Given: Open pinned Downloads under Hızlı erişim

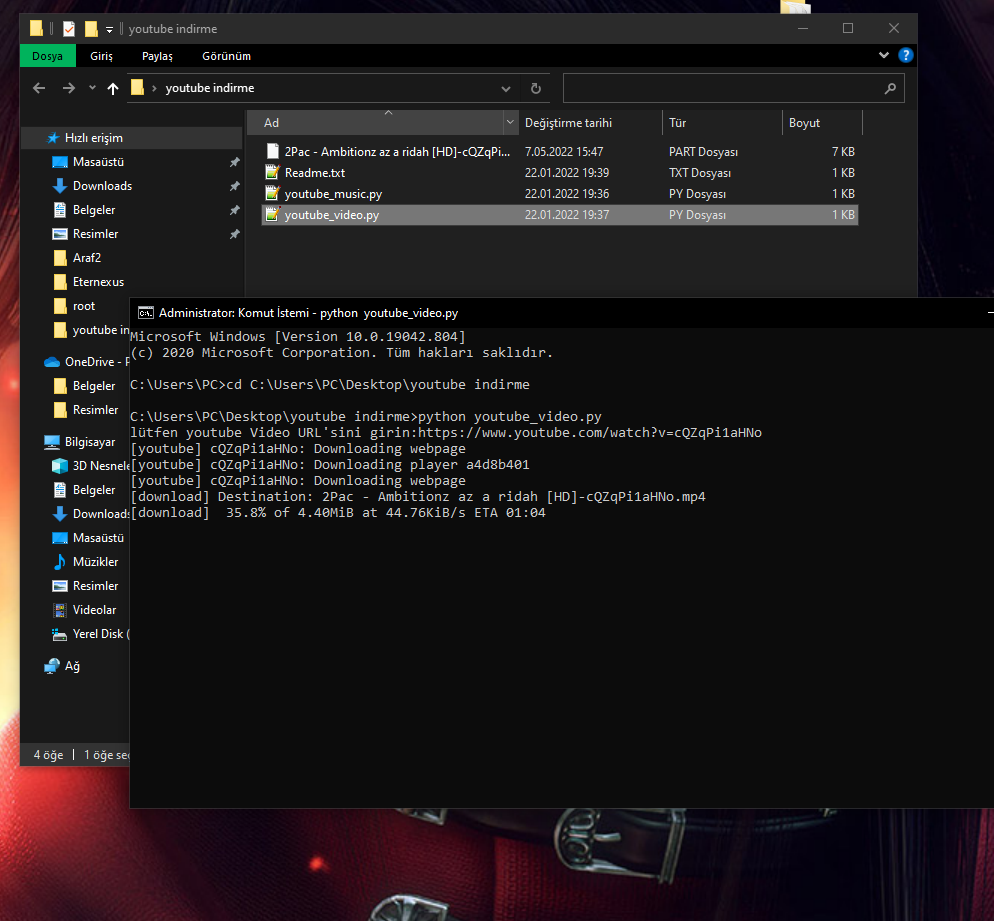Looking at the screenshot, I should coord(102,186).
